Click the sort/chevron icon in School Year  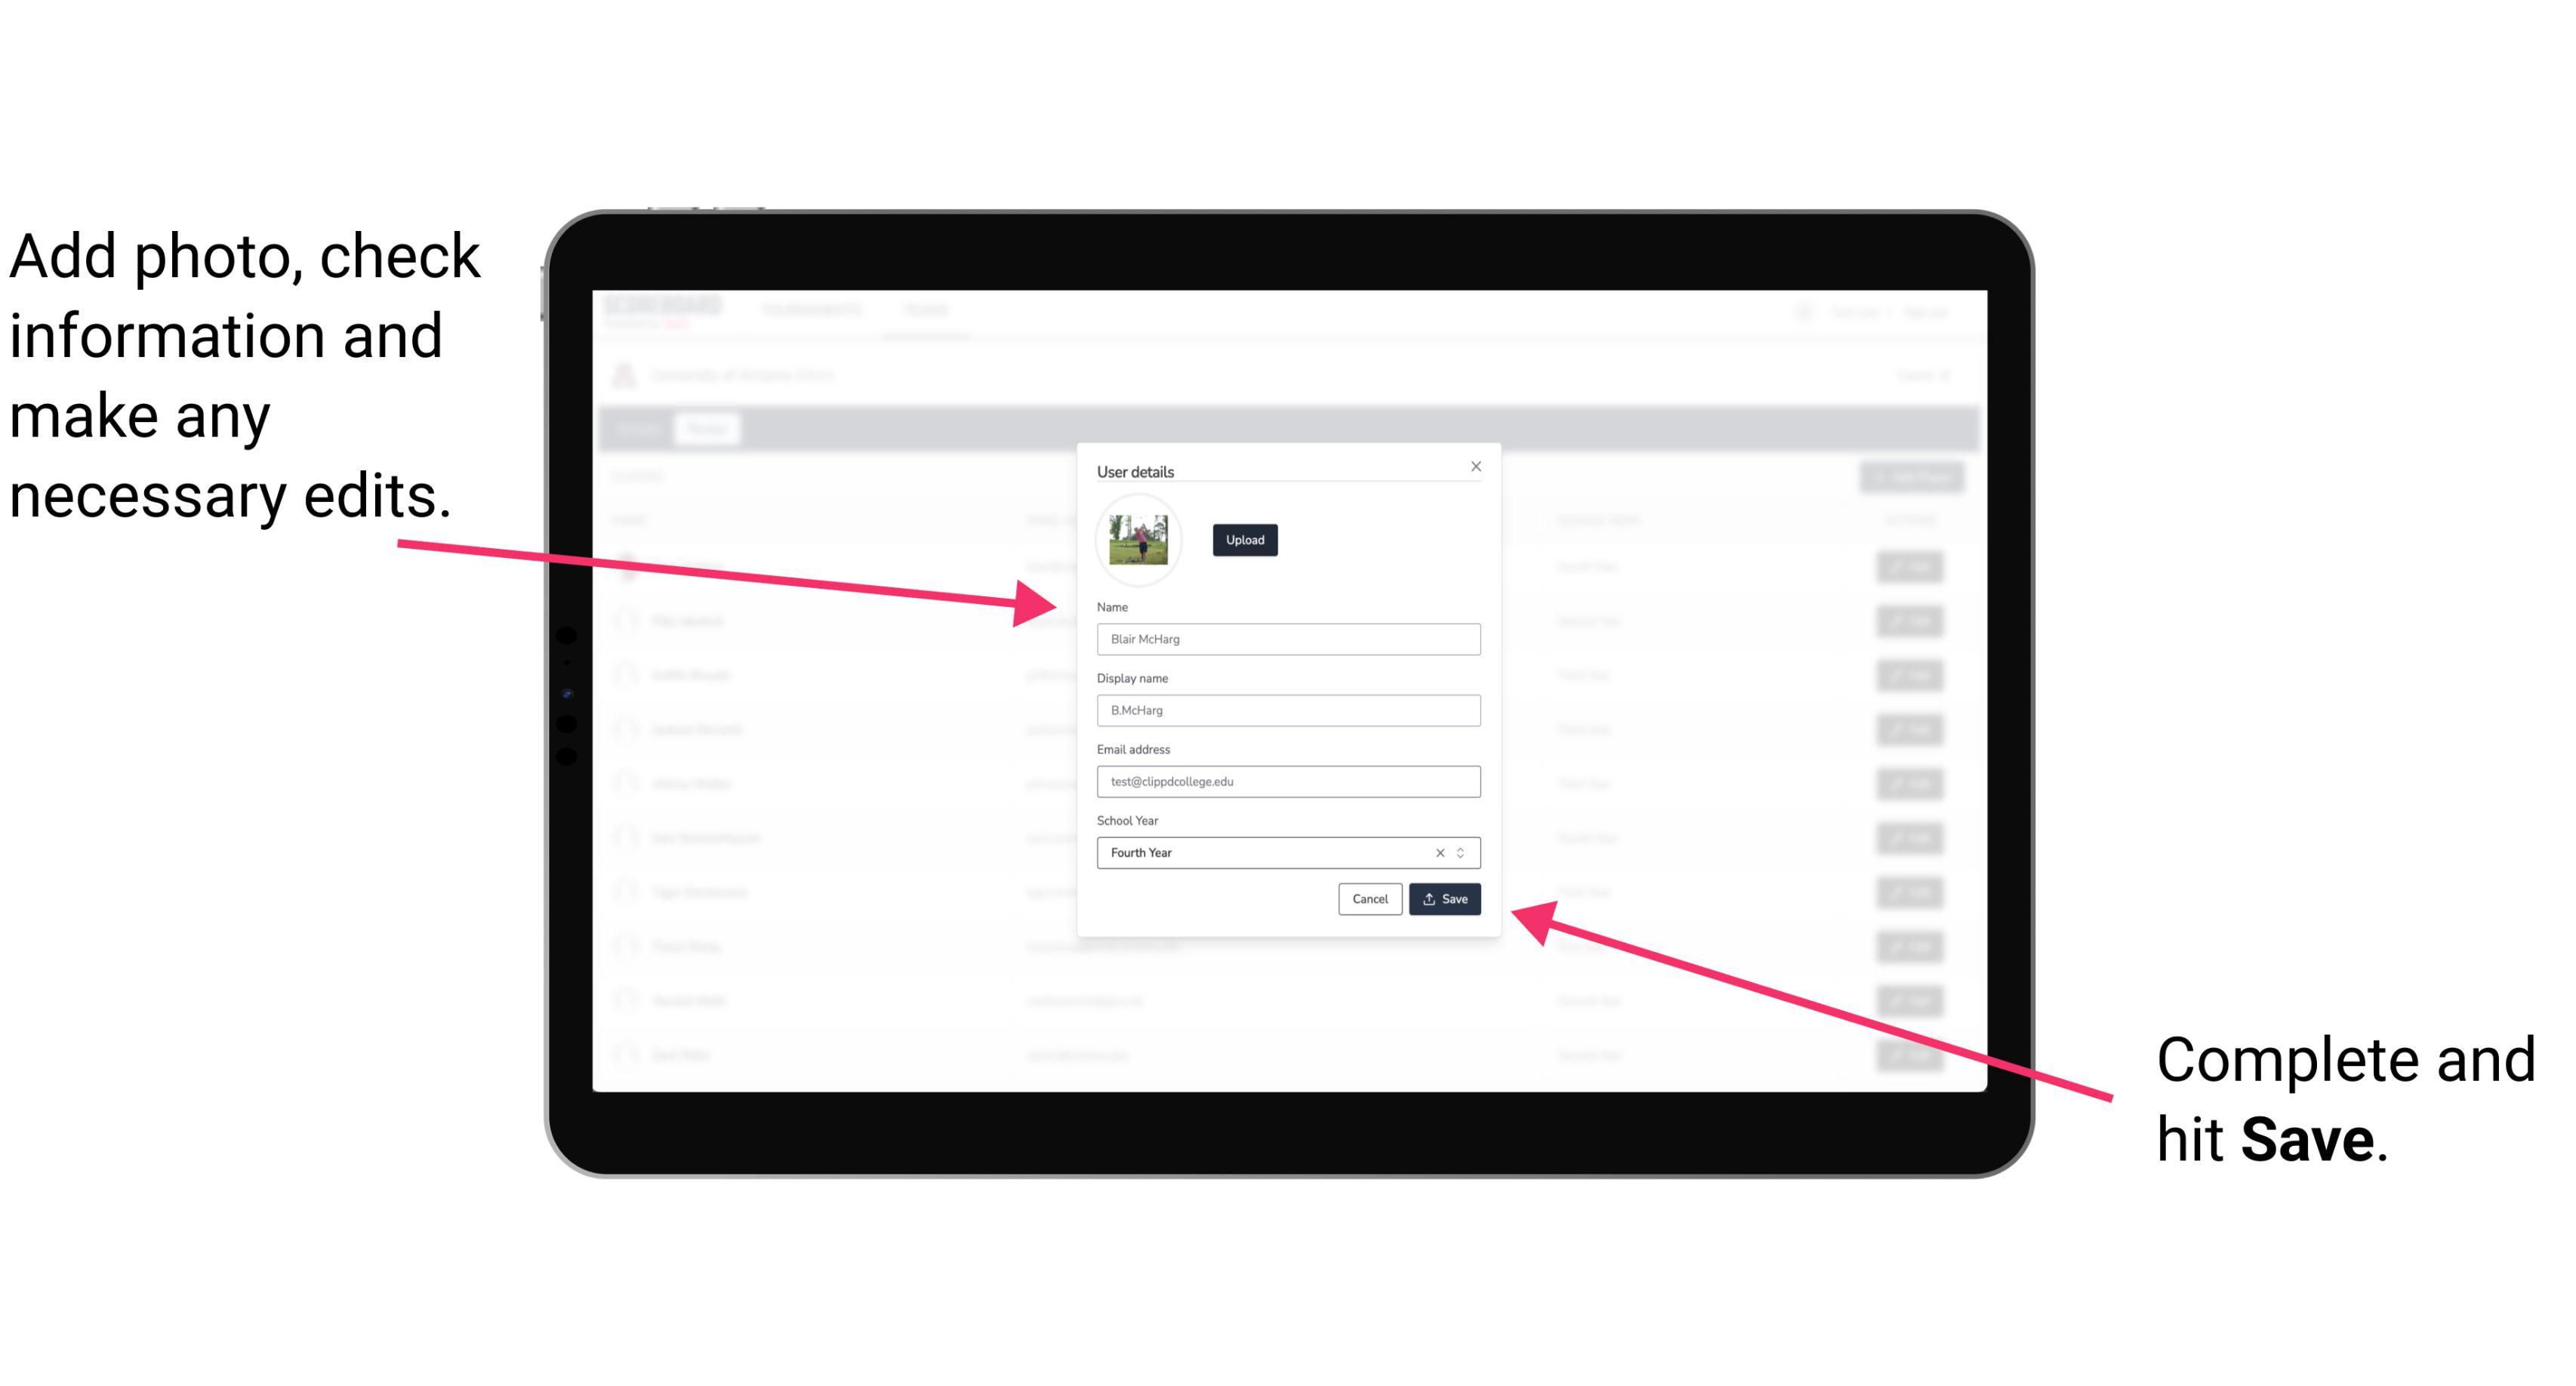tap(1463, 852)
